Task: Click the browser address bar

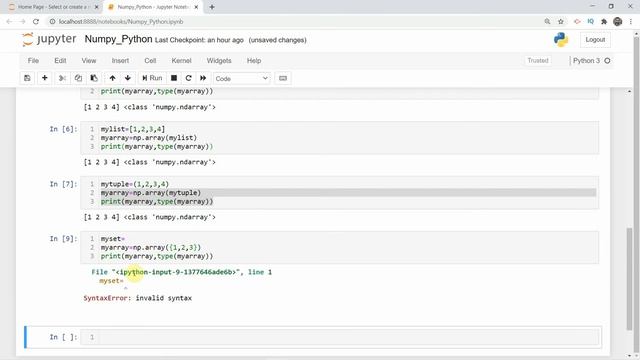Action: (x=294, y=22)
